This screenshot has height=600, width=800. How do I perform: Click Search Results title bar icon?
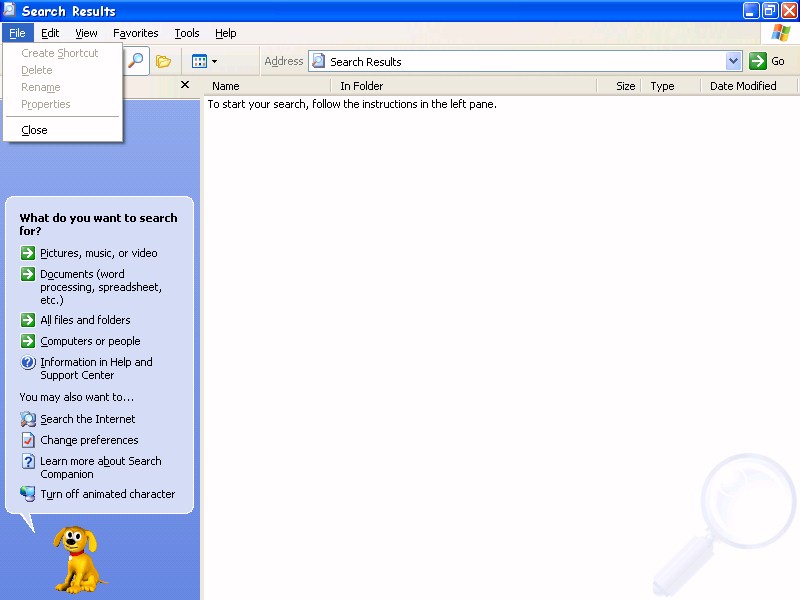tap(9, 10)
